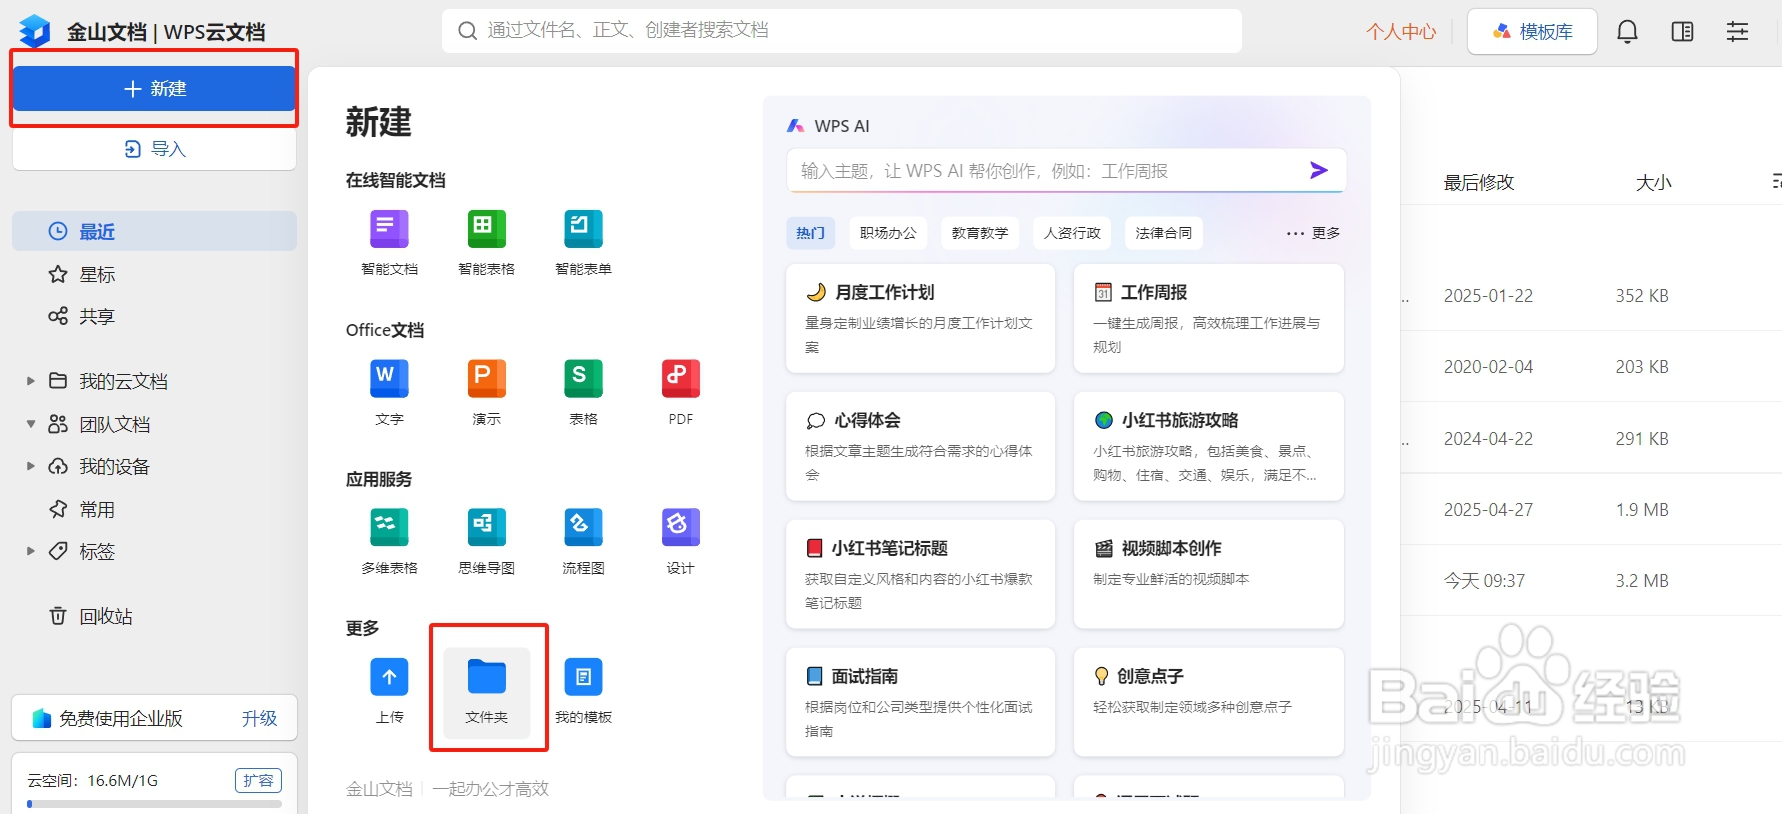Expand the 标签 tree node
The width and height of the screenshot is (1782, 814).
click(x=30, y=551)
